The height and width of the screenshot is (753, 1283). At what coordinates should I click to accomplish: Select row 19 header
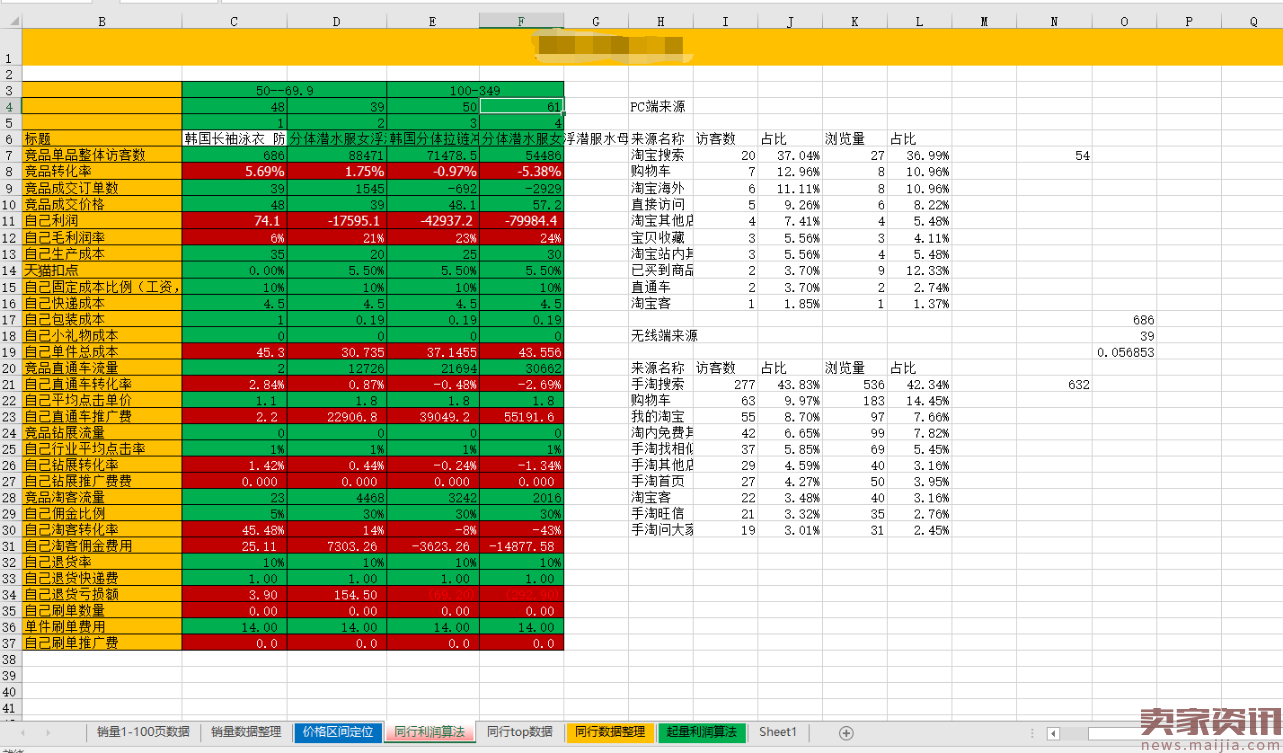coord(10,351)
